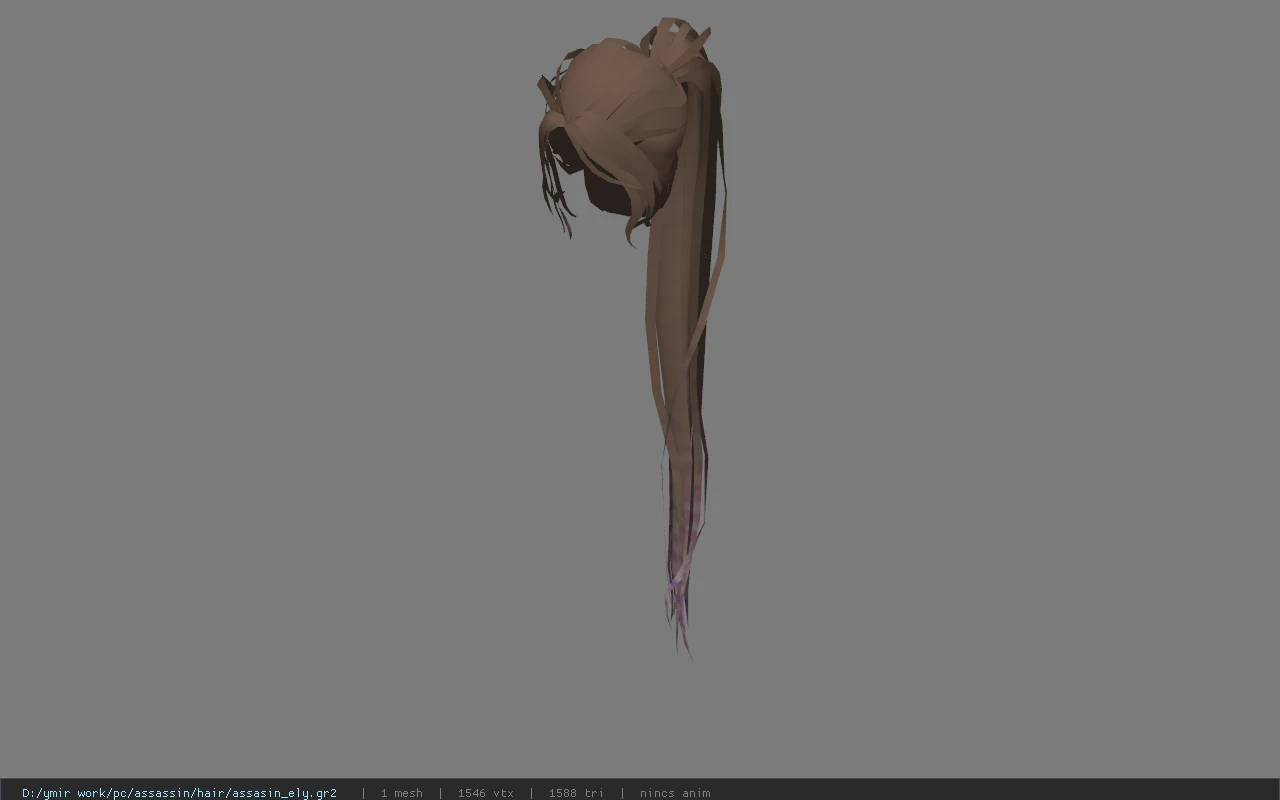Image resolution: width=1280 pixels, height=800 pixels.
Task: Click the '1588 tri' triangle count
Action: pos(575,793)
